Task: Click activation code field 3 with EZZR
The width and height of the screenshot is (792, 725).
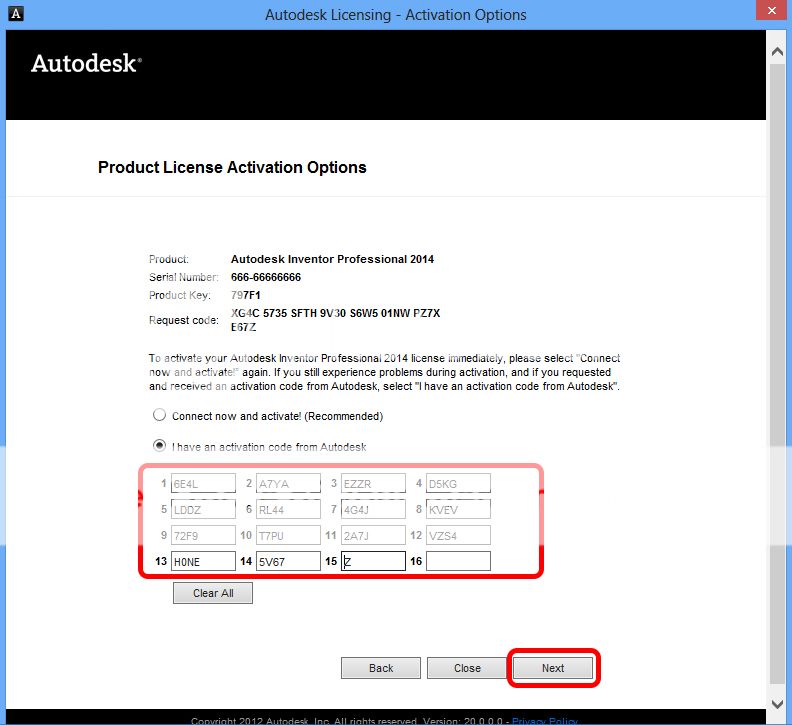Action: pos(373,483)
